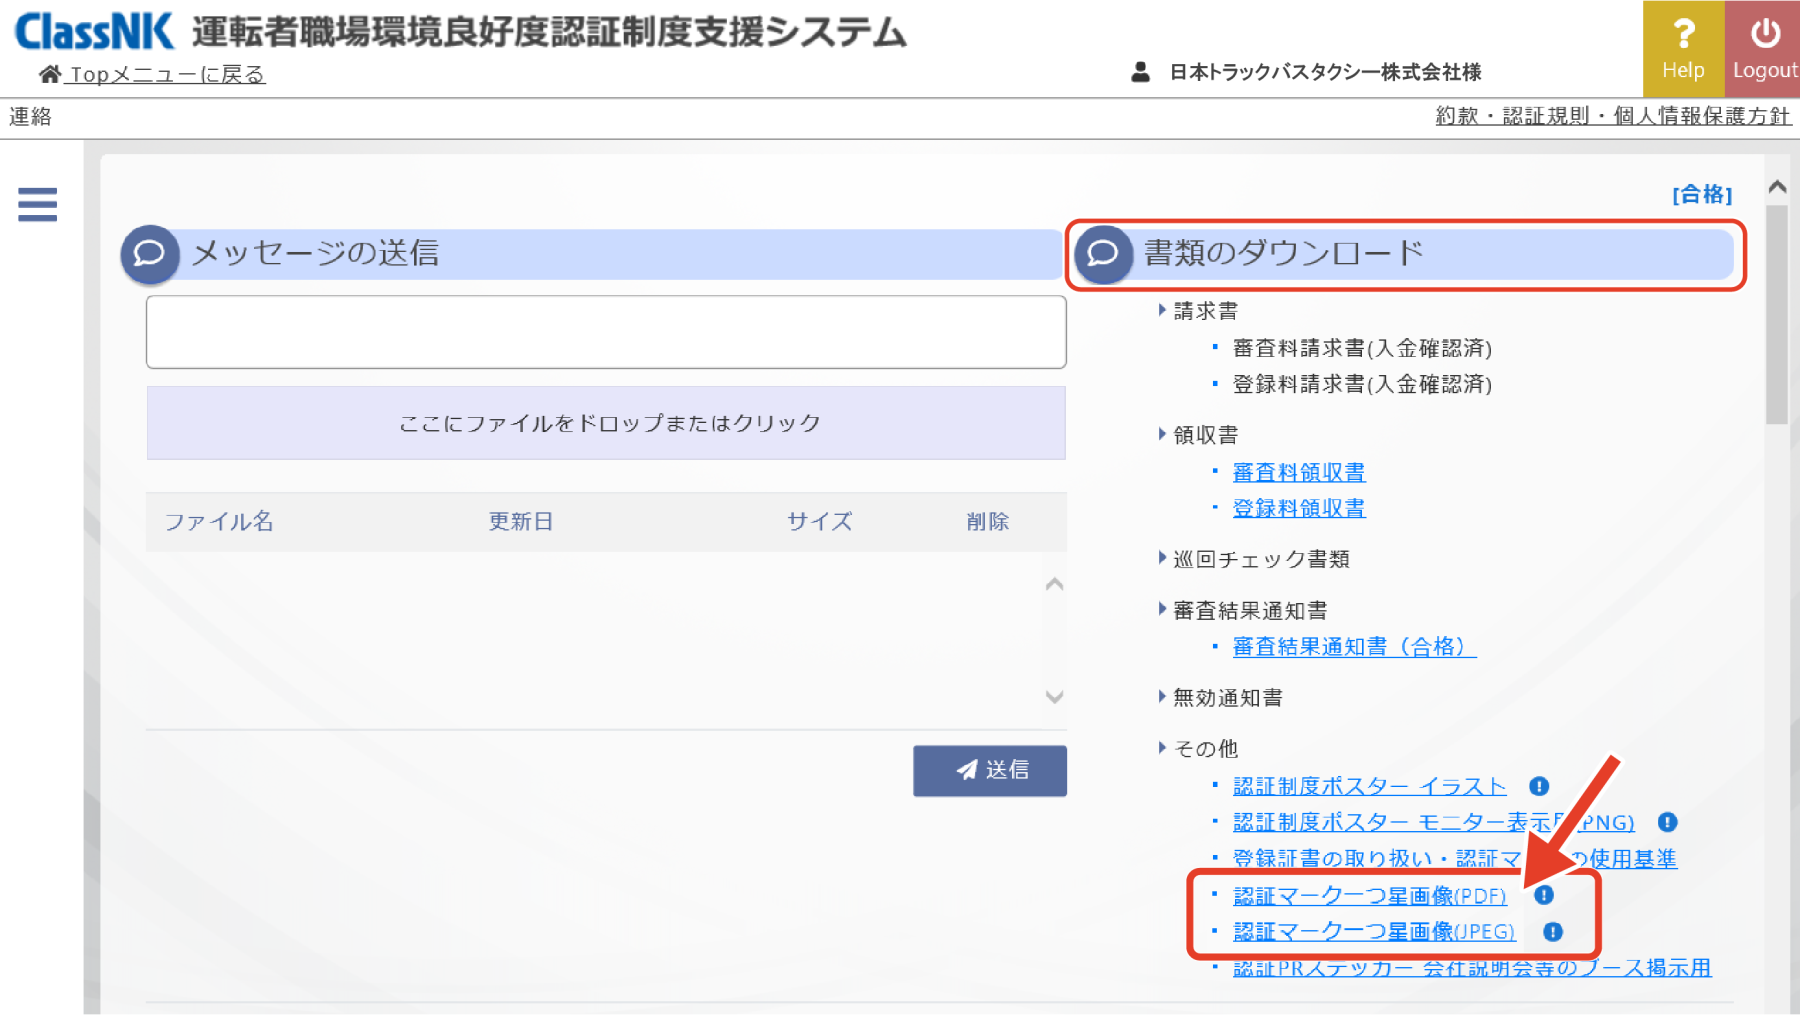Click info icon beside 認証制度ポスター イラスト
The height and width of the screenshot is (1015, 1800).
click(x=1539, y=786)
